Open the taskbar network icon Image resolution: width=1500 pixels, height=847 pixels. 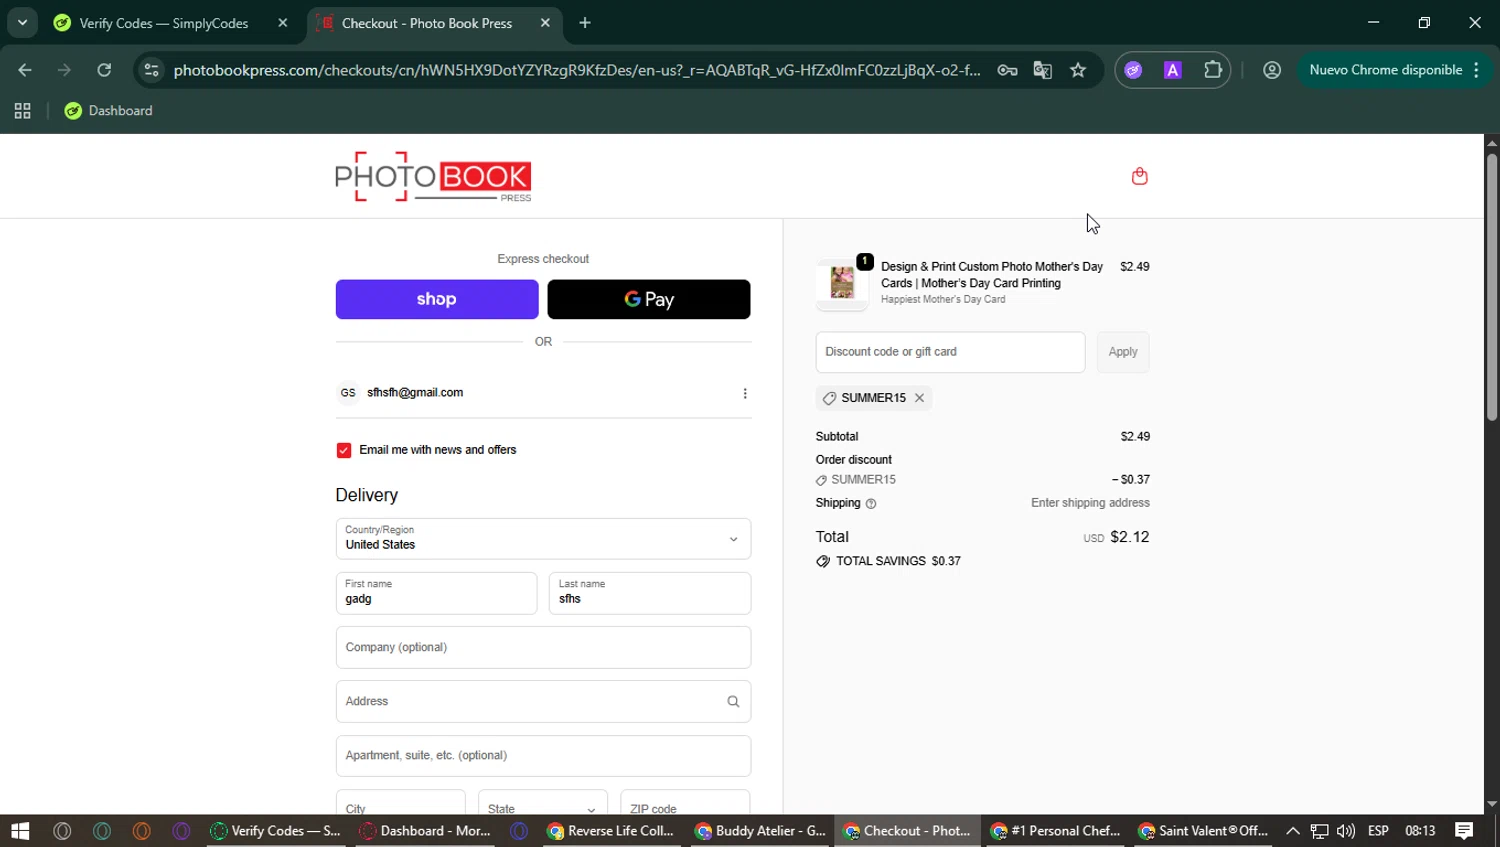tap(1319, 831)
